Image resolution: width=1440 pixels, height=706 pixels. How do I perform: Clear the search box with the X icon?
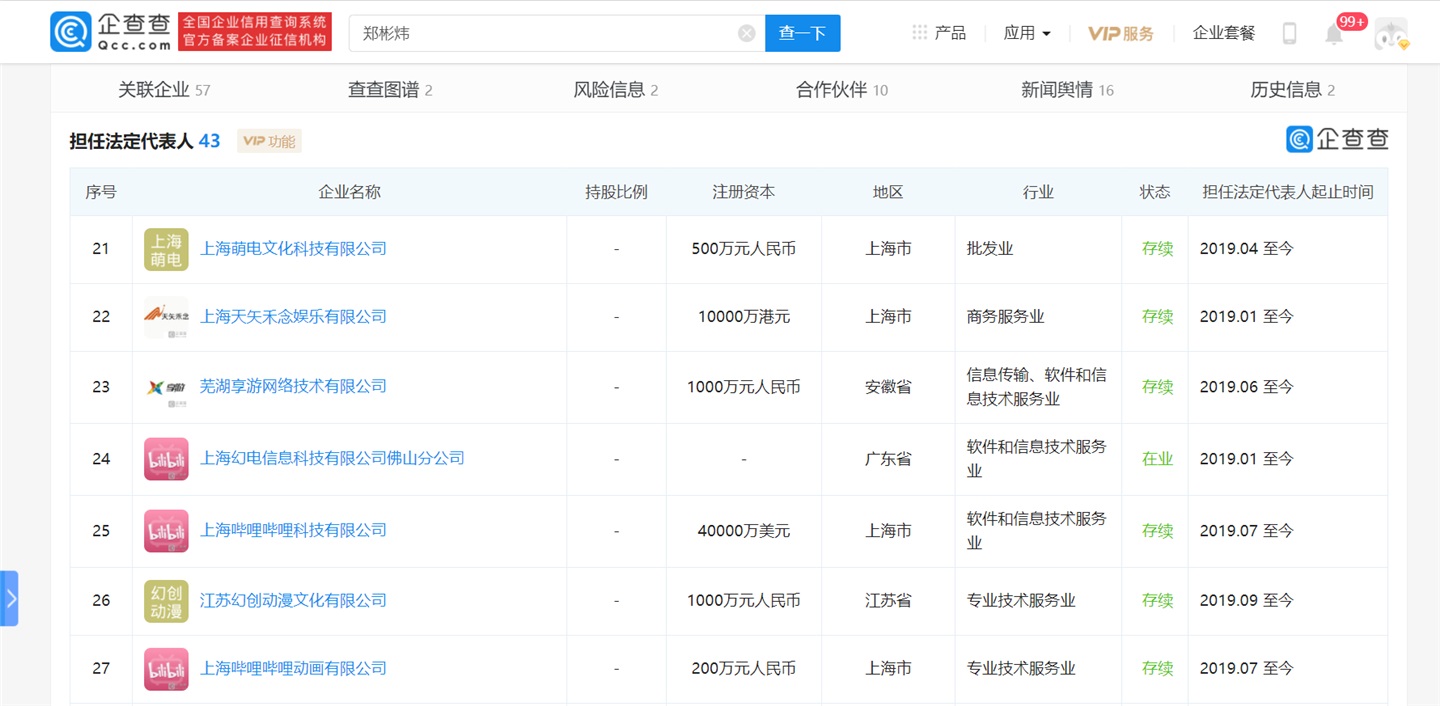click(x=746, y=32)
